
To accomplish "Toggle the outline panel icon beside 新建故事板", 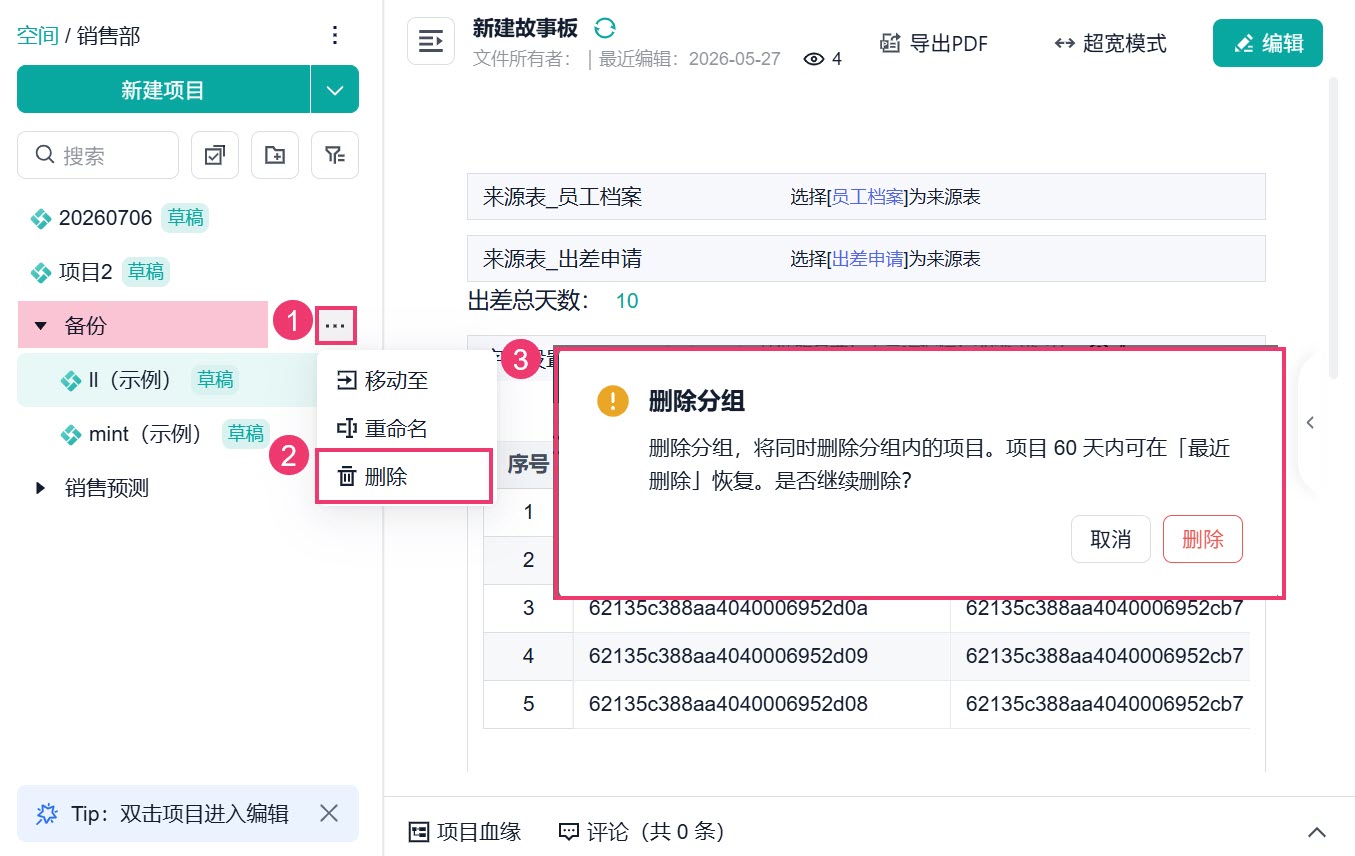I will pos(431,41).
